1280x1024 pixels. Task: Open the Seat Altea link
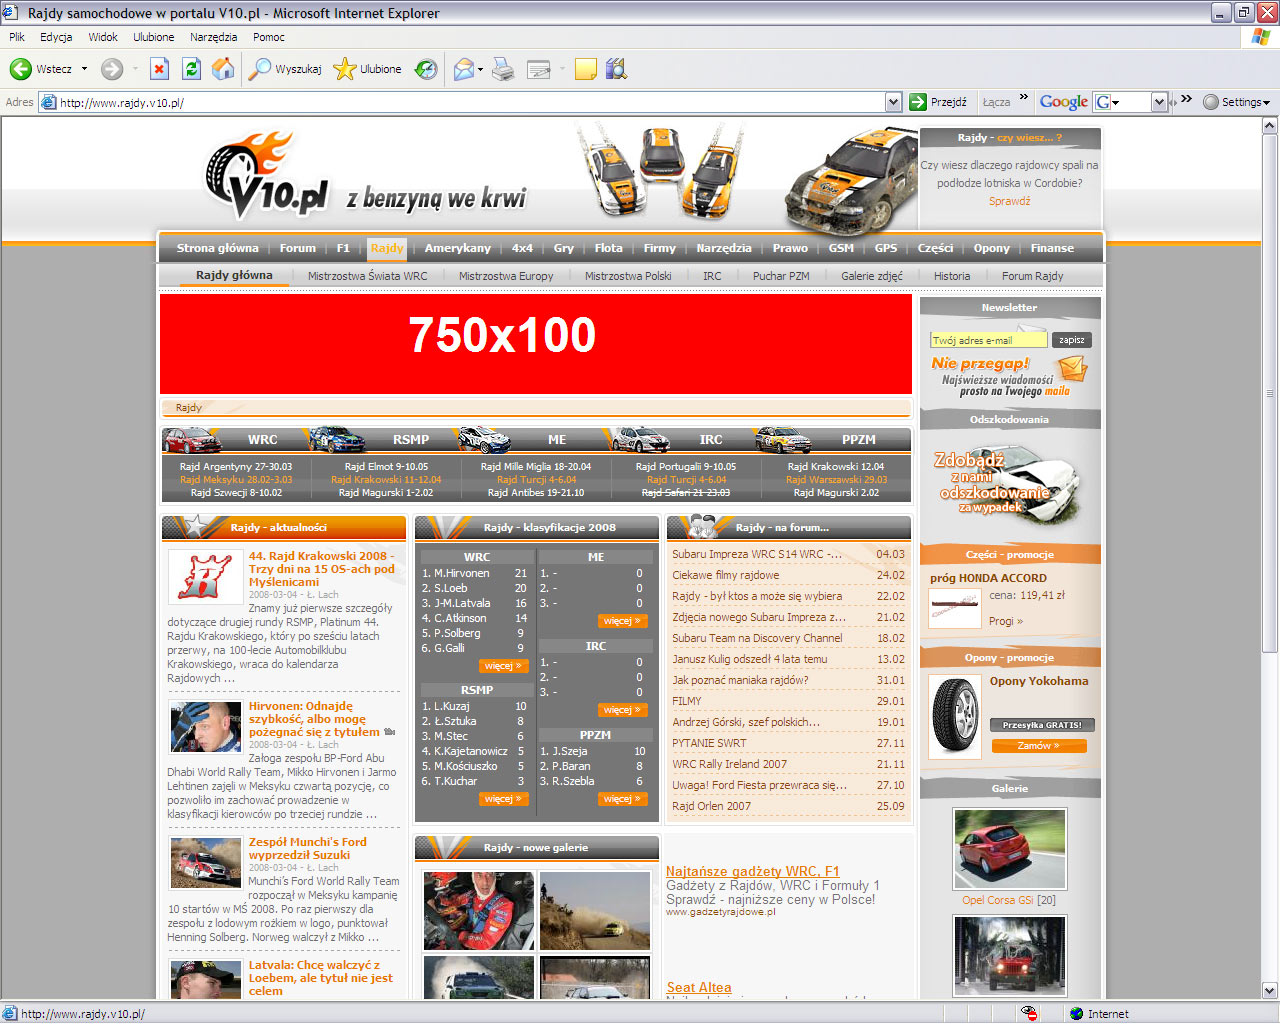[x=699, y=987]
